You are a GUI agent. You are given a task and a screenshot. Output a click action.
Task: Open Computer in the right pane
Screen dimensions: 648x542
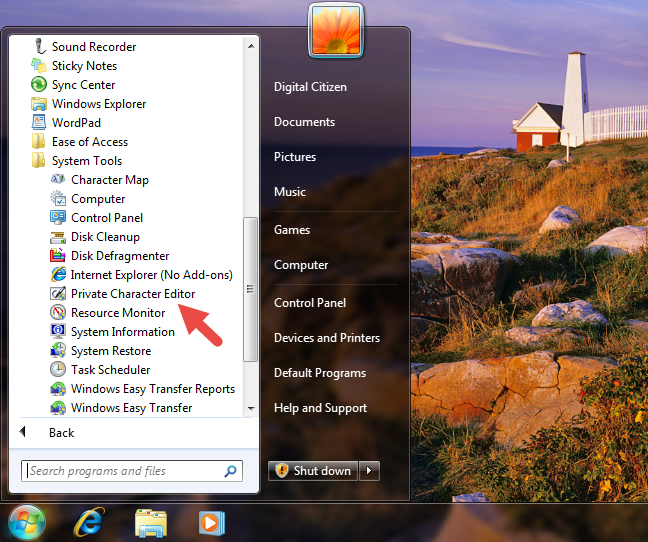[301, 265]
